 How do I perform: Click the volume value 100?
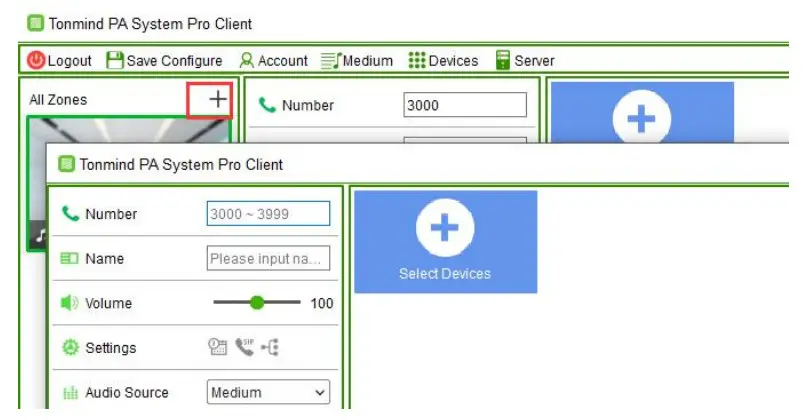click(322, 303)
